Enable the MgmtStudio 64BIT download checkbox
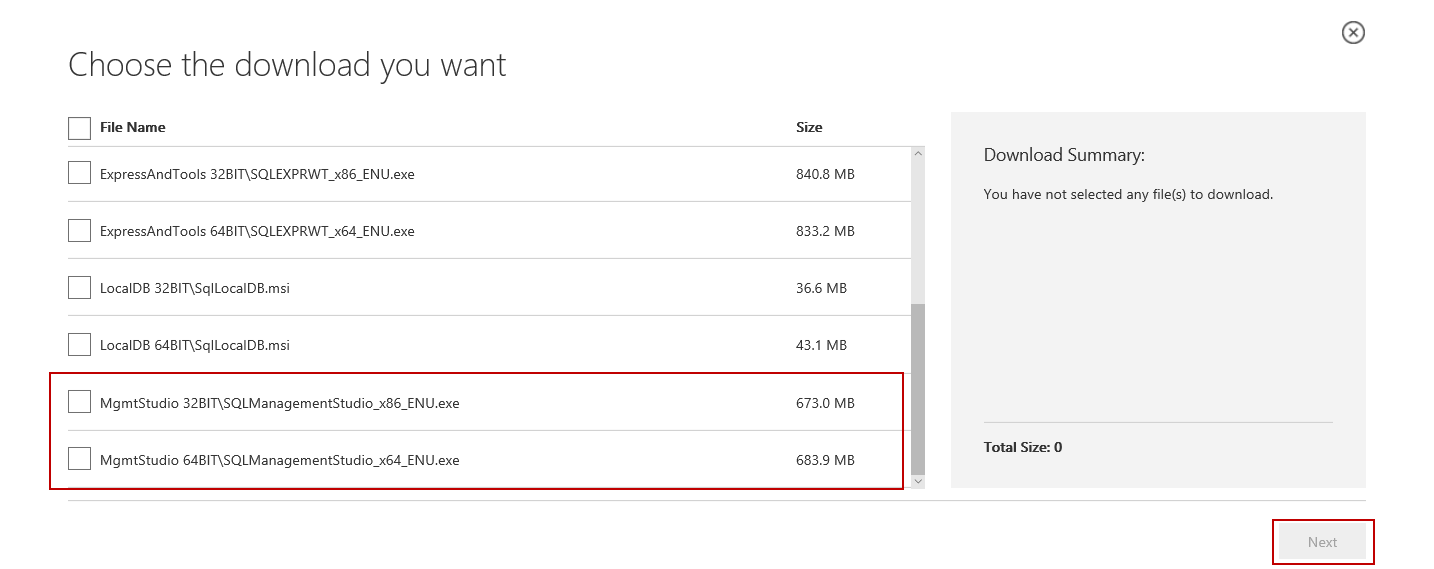The image size is (1434, 569). (79, 459)
